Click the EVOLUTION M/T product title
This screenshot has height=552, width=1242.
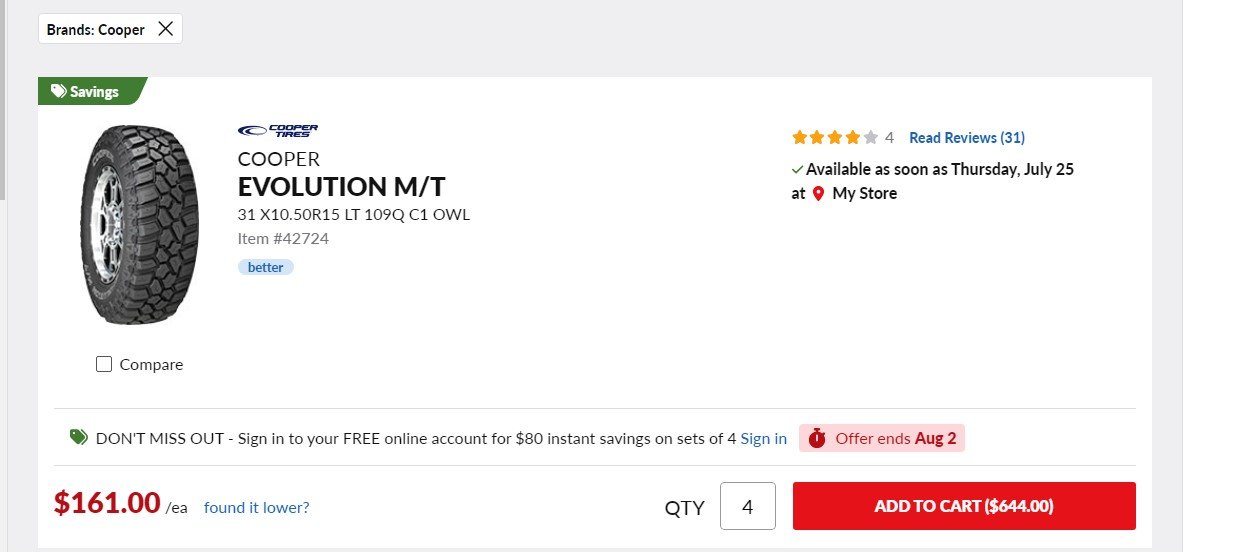341,187
